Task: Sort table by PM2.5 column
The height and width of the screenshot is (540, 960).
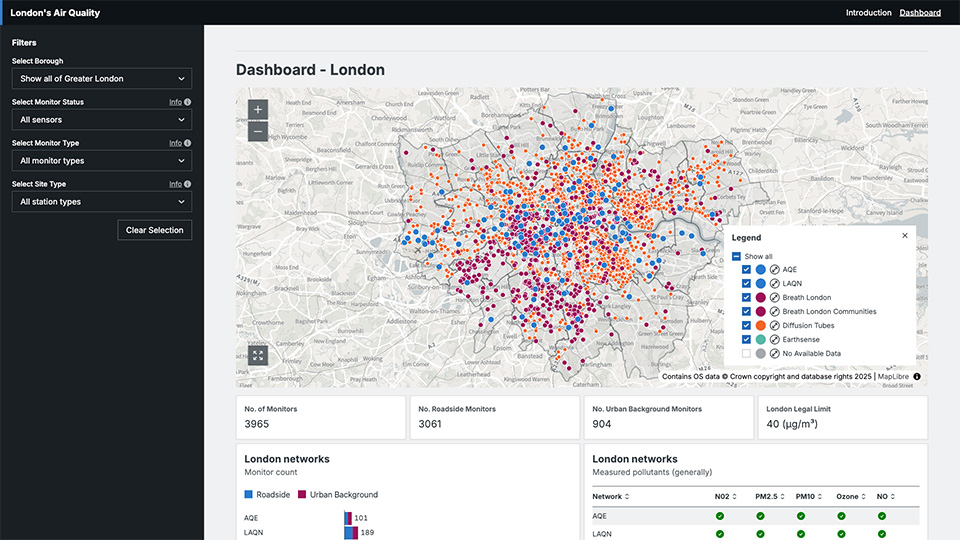Action: pos(770,497)
